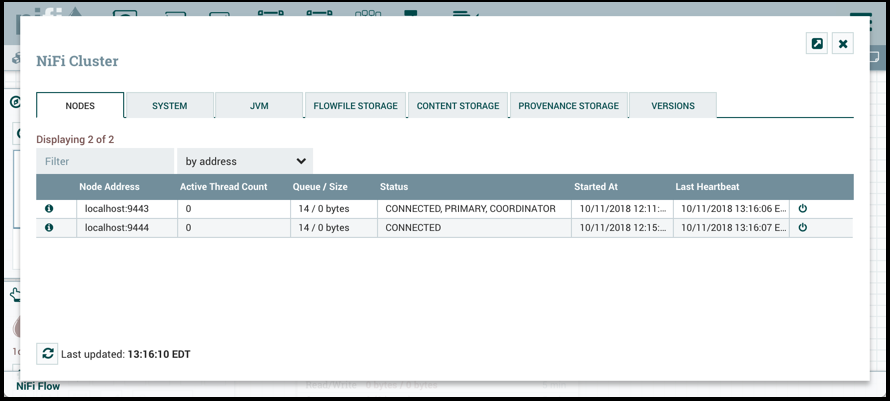Focus the Filter text field
The height and width of the screenshot is (401, 890).
point(105,161)
